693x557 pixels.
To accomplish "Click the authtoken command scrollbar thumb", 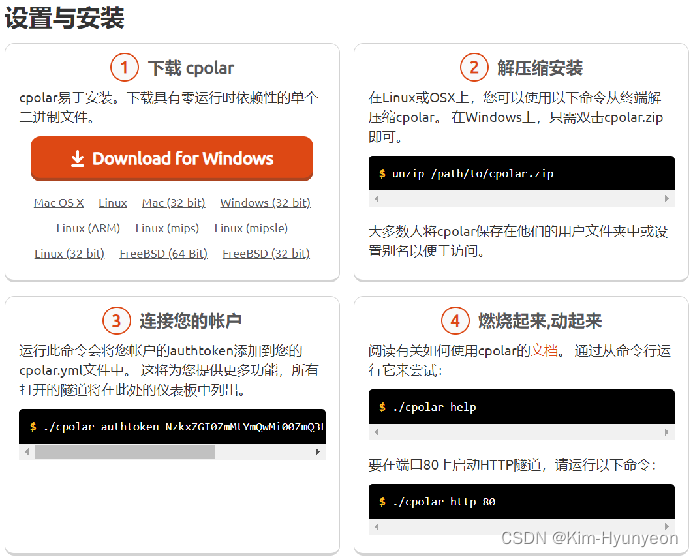I will [x=125, y=452].
